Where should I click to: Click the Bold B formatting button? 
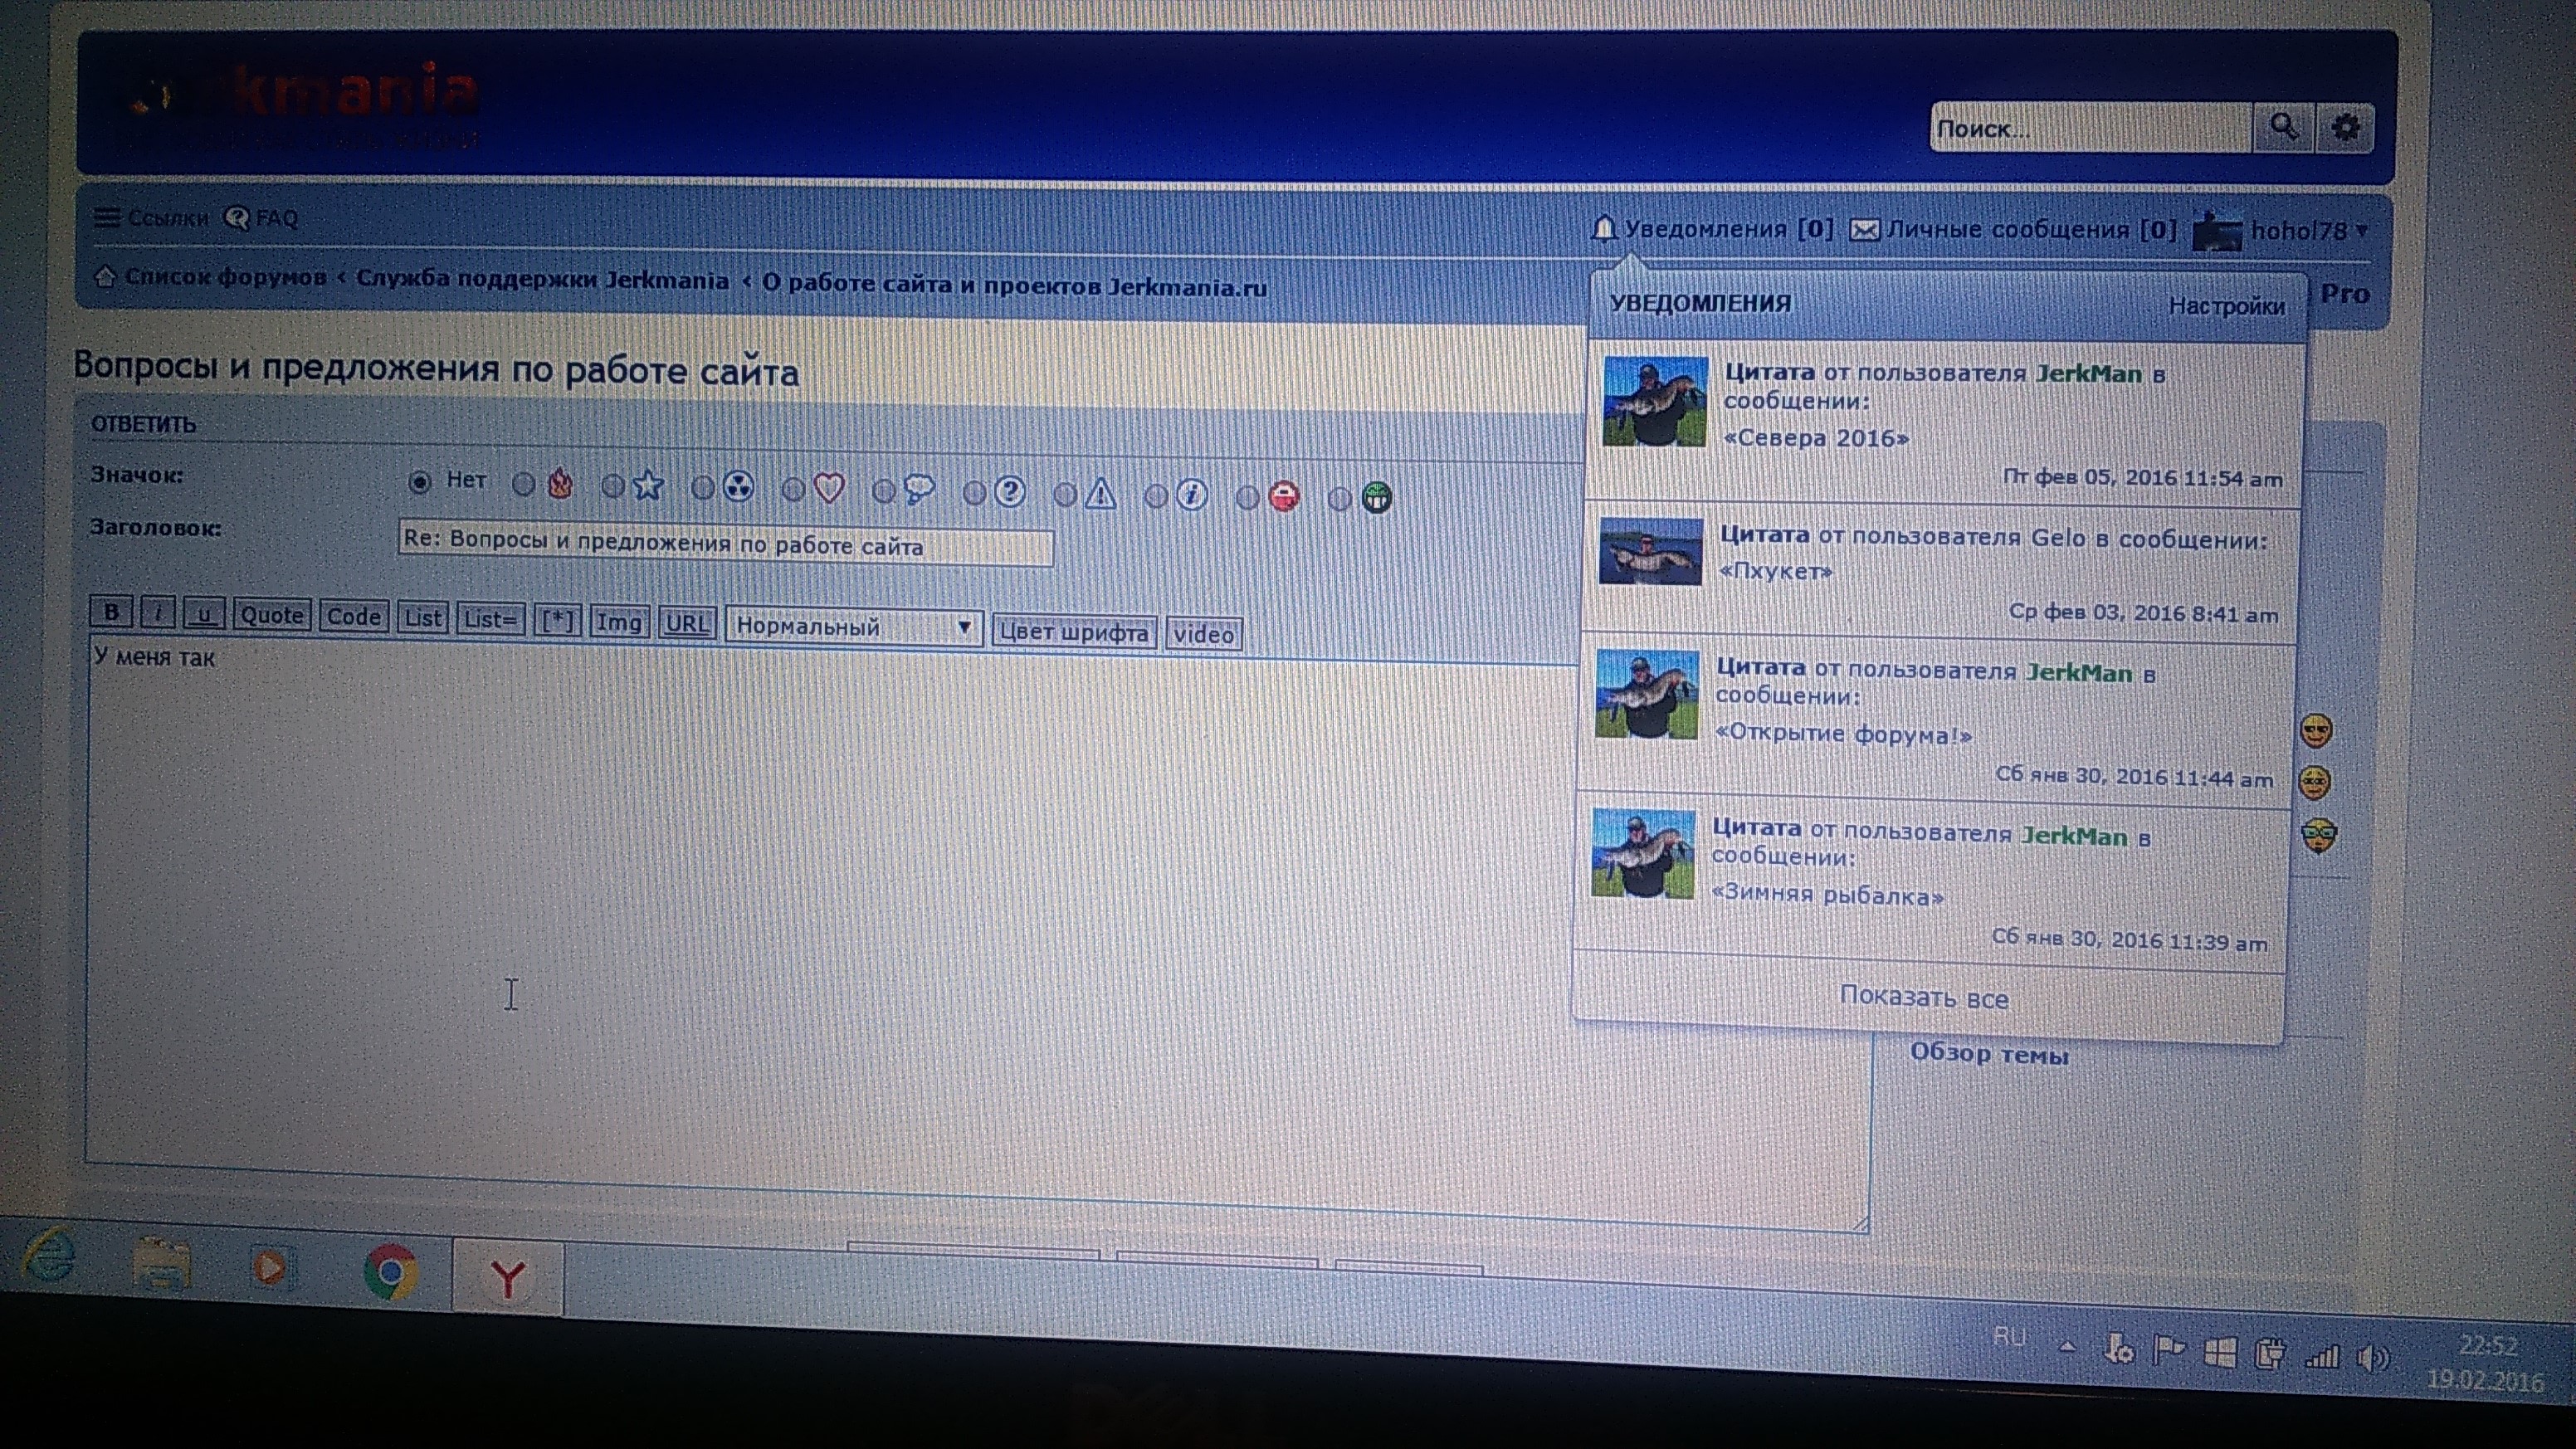(x=111, y=612)
